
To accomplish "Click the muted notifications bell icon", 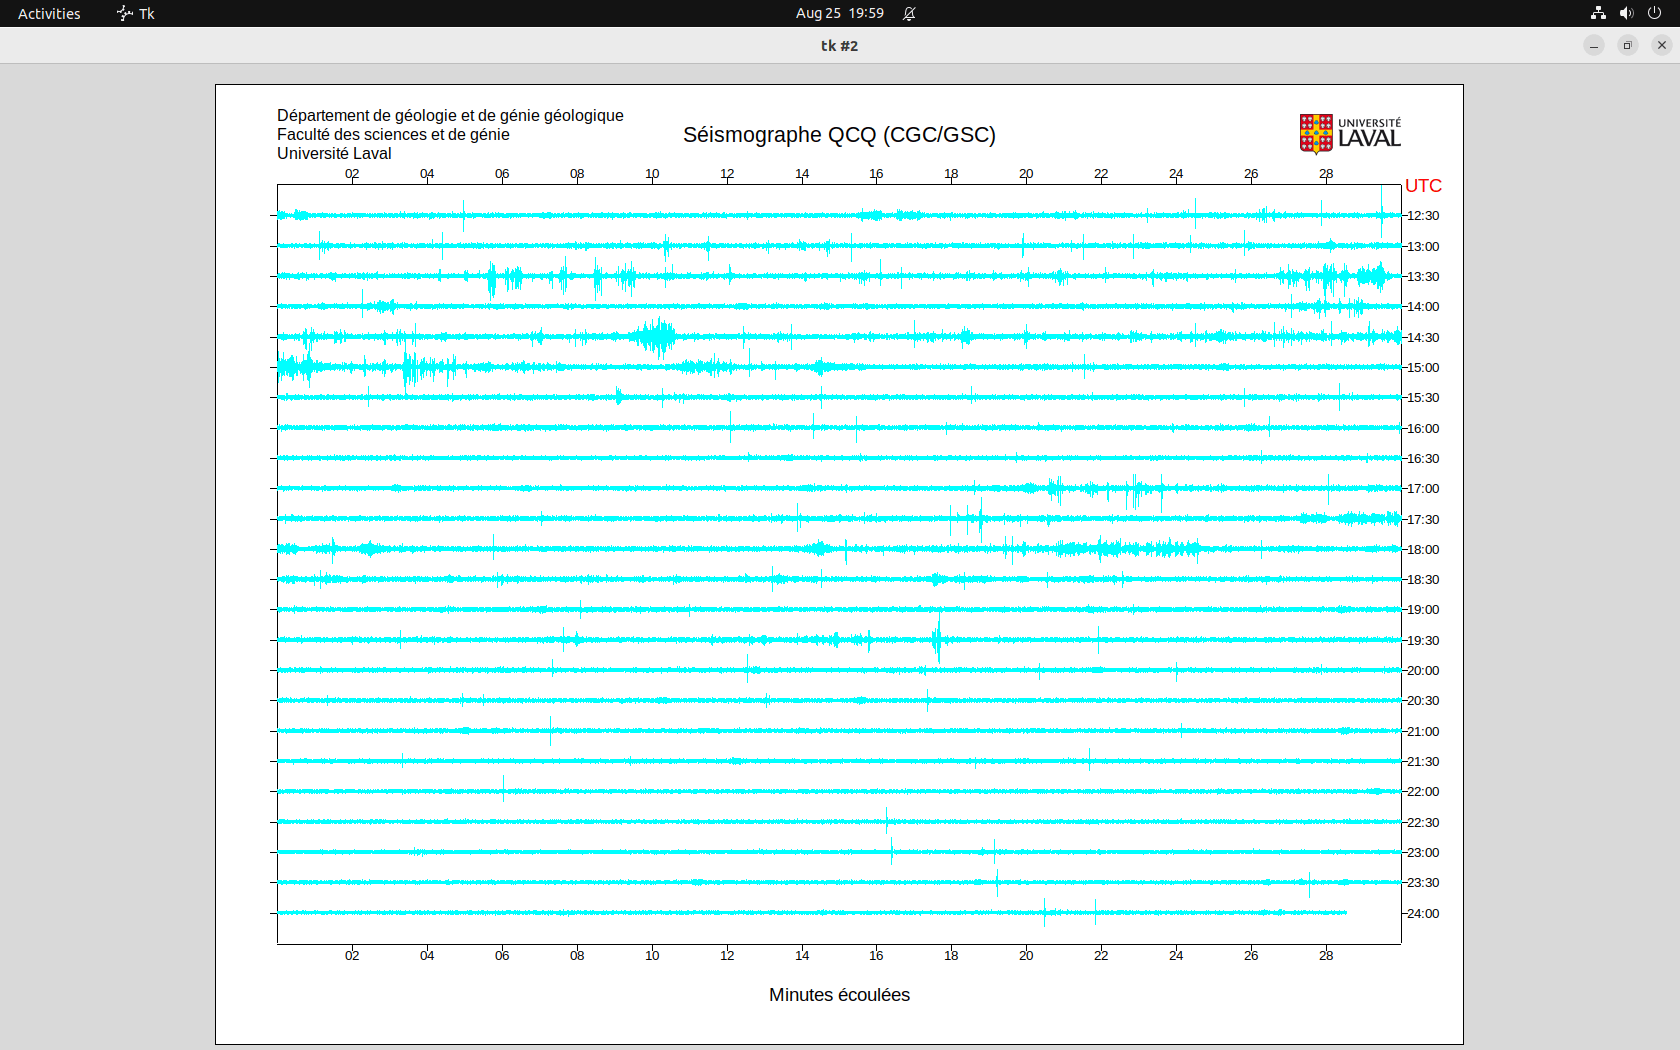I will click(x=909, y=13).
